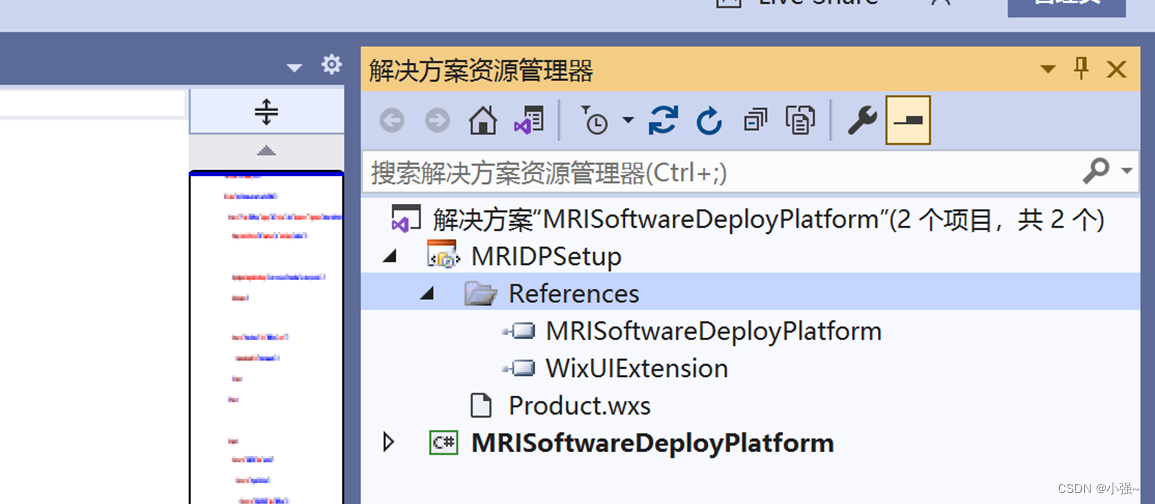Click the C# project icon
Screen dimensions: 1155x504
coord(444,442)
